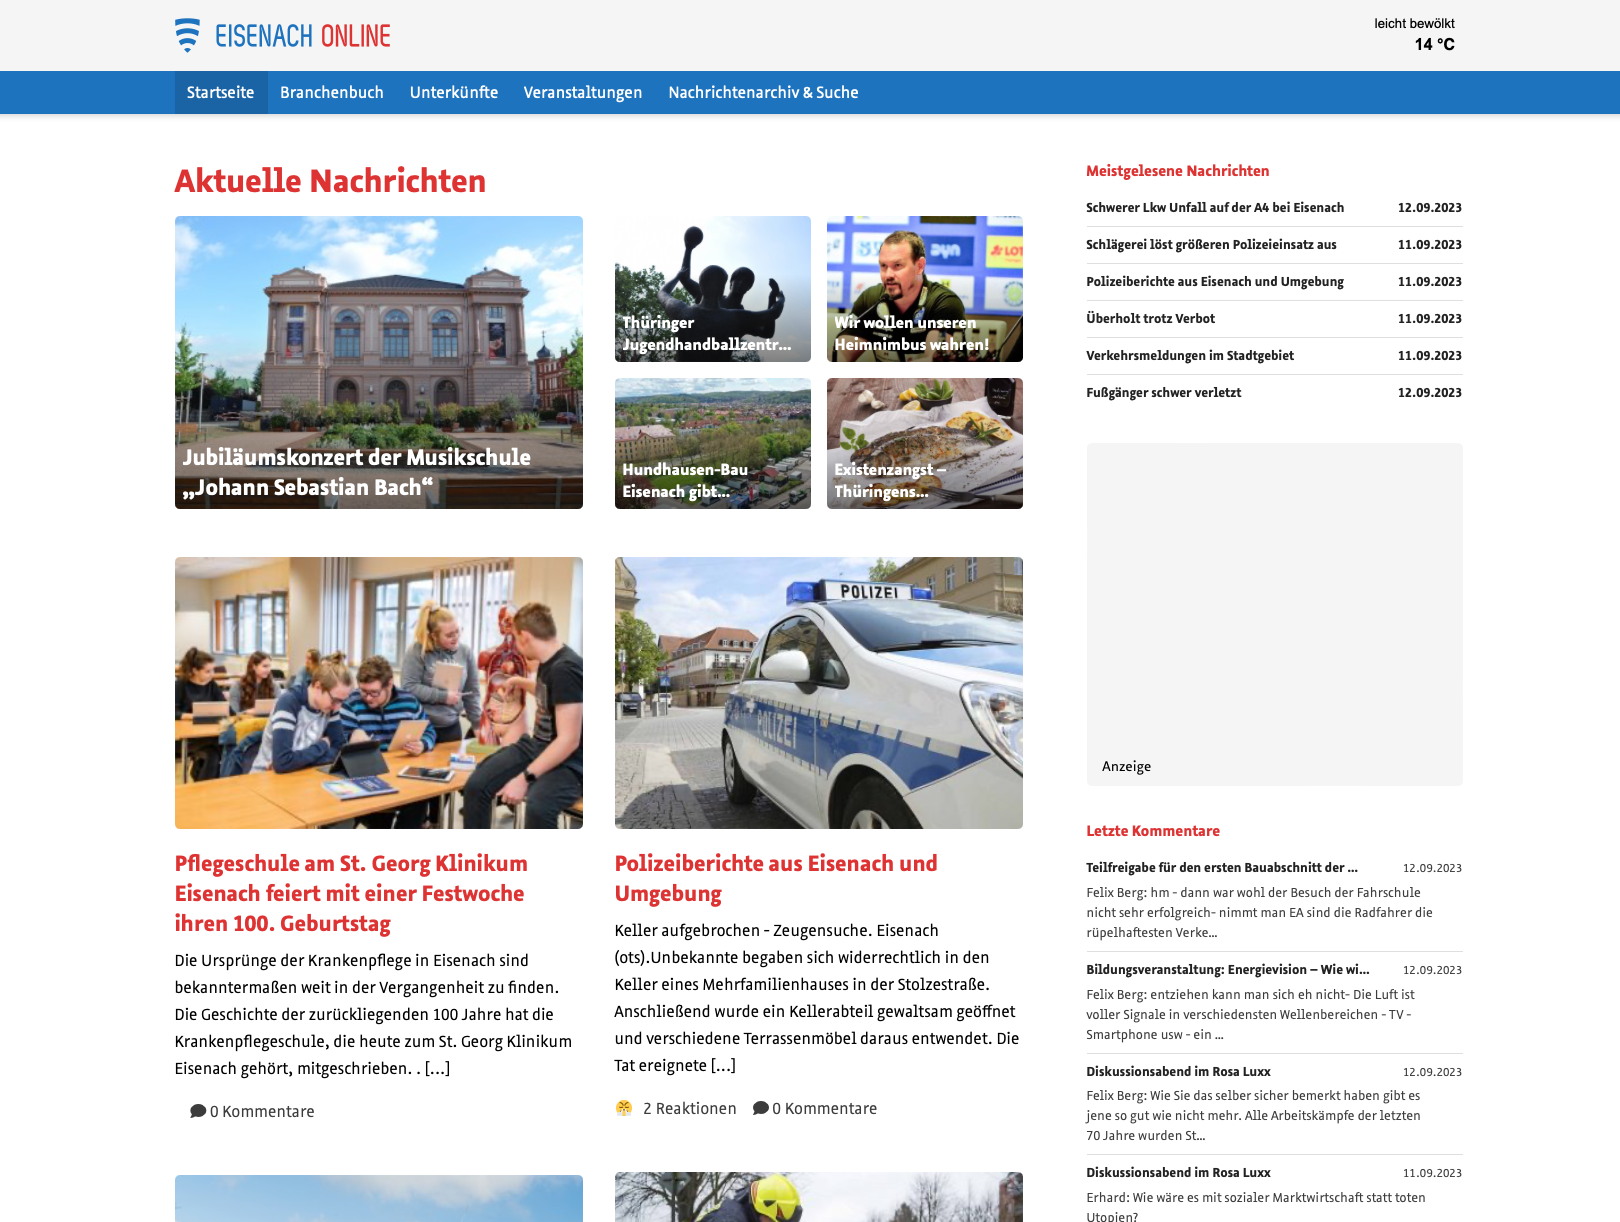Viewport: 1620px width, 1222px height.
Task: Open Überholt trotz Verbot in Meistgelesene
Action: [1150, 318]
